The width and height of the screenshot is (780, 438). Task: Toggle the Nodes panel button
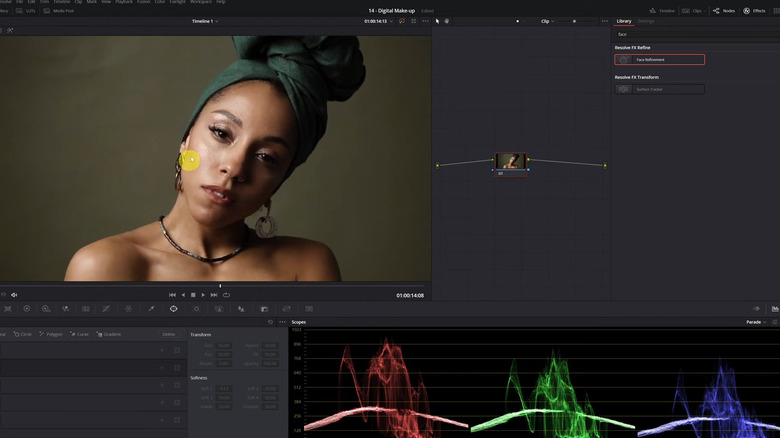(x=724, y=10)
